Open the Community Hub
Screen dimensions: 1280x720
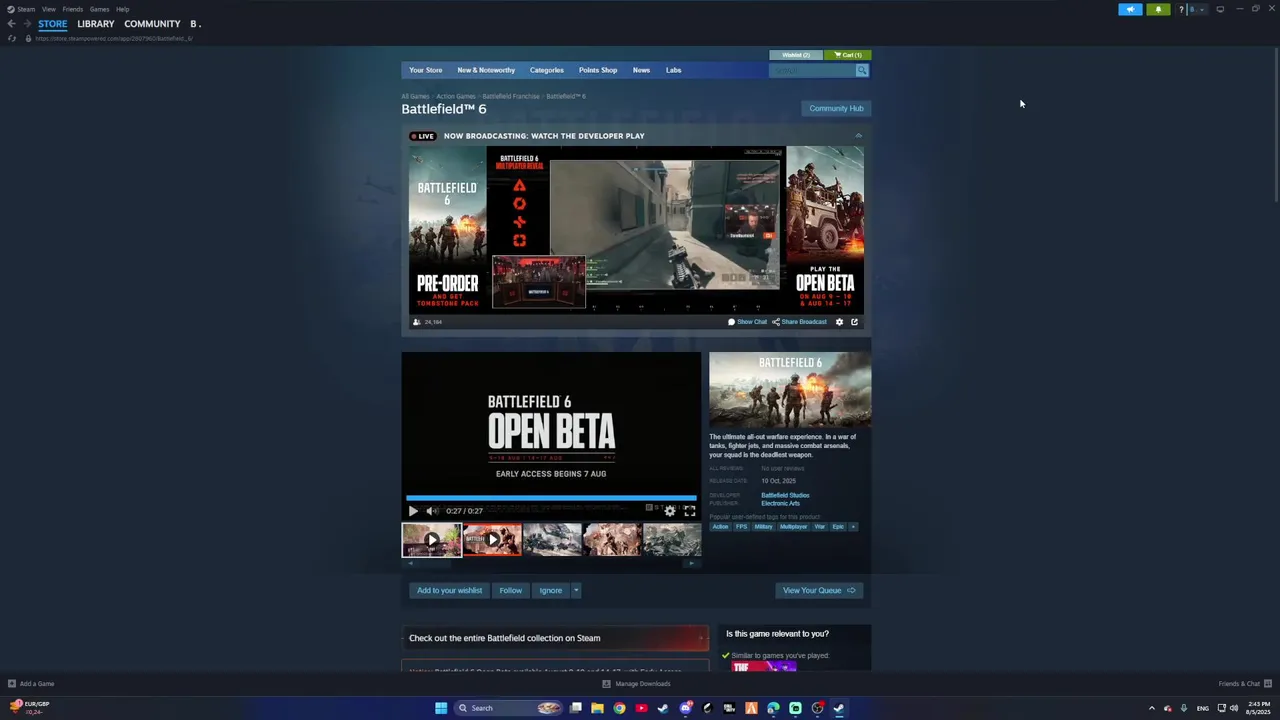click(x=836, y=108)
